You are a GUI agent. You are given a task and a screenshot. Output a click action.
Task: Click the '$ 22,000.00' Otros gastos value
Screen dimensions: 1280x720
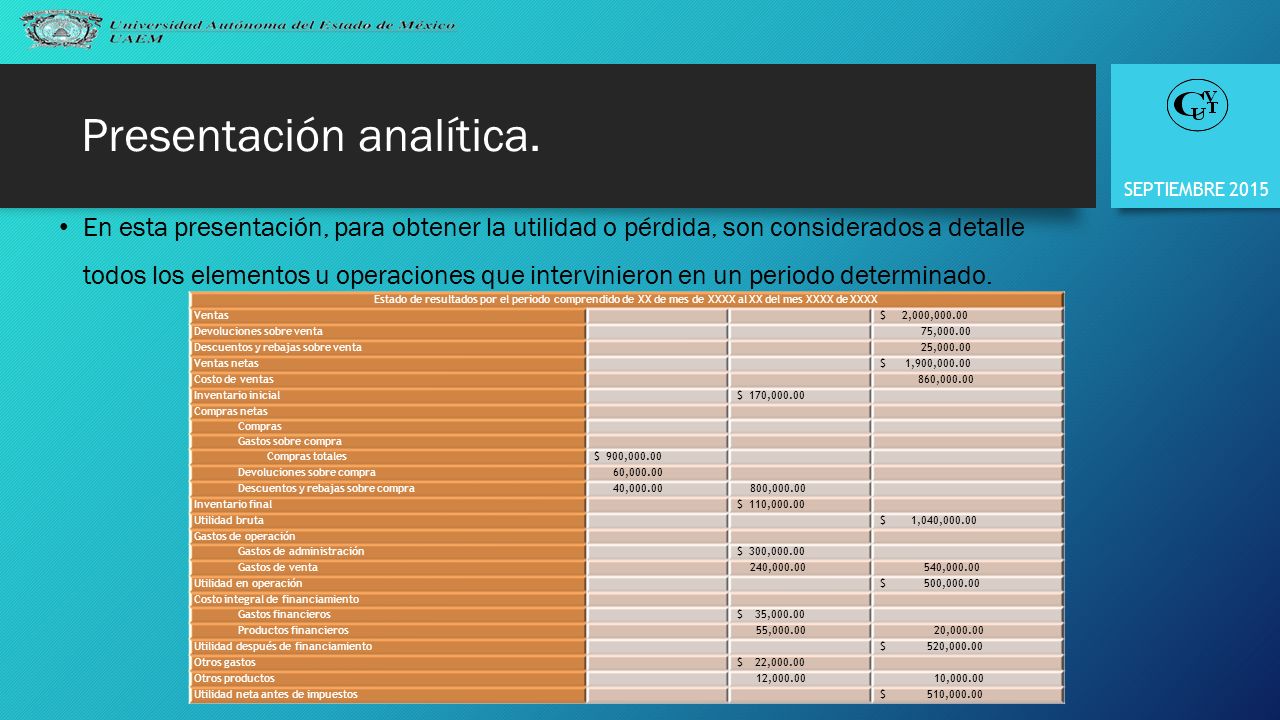click(770, 662)
